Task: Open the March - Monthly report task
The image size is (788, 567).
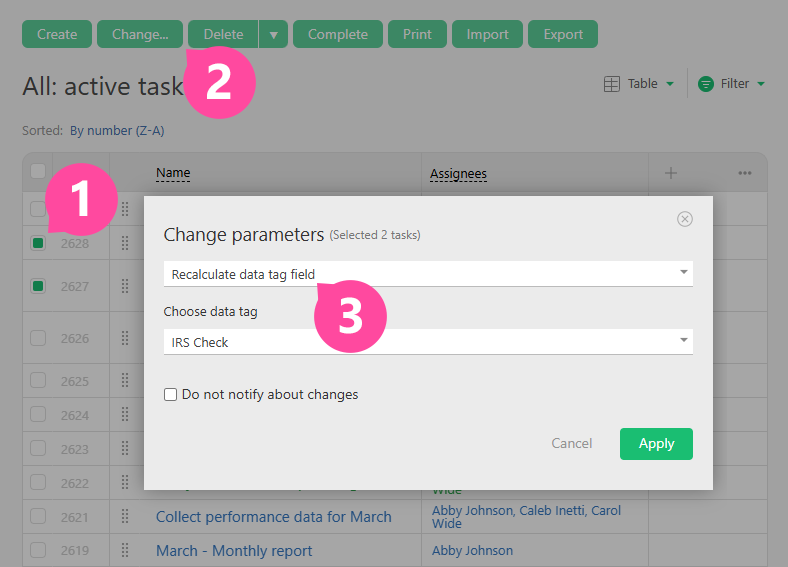Action: pyautogui.click(x=234, y=551)
